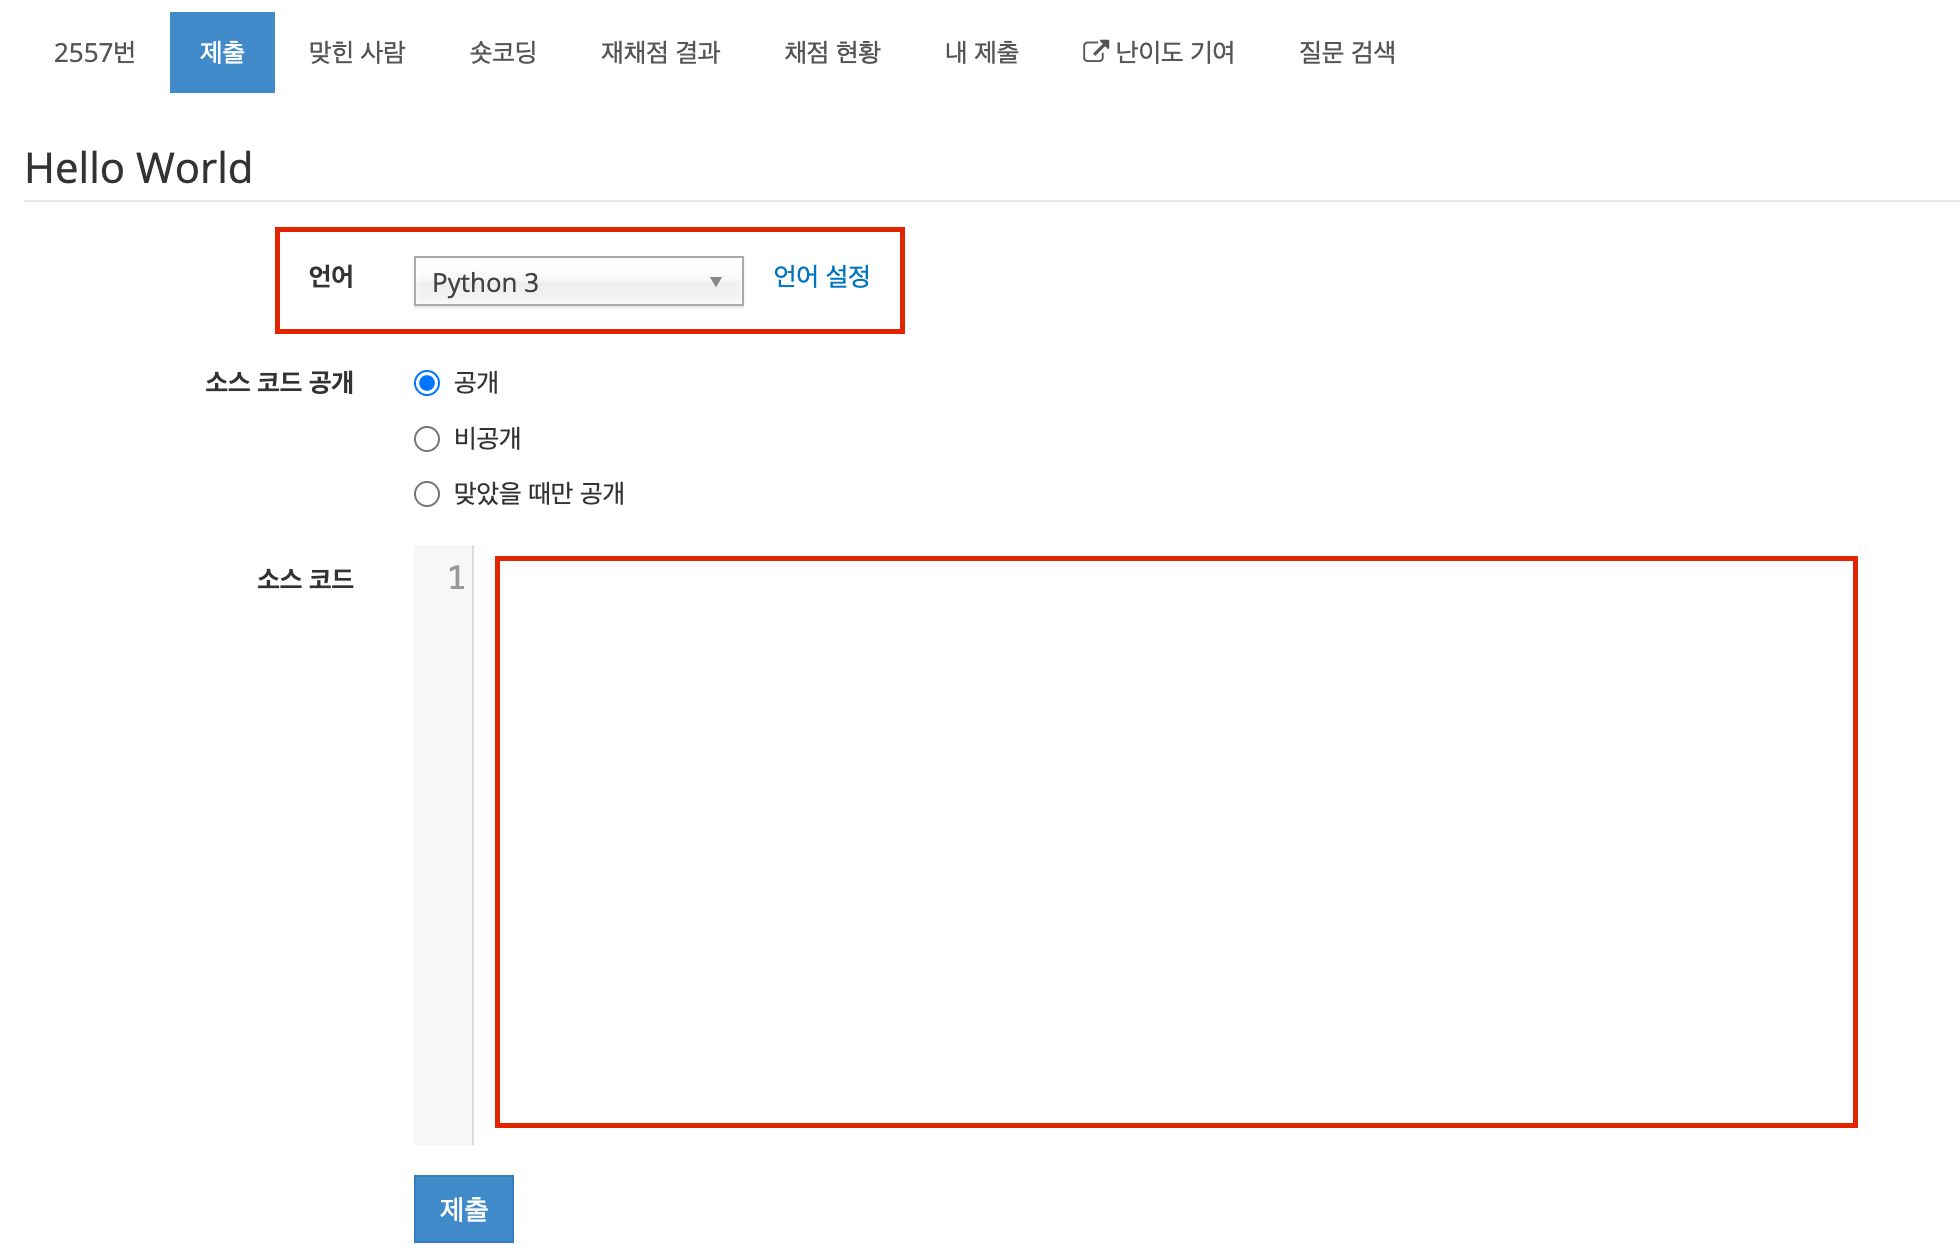The height and width of the screenshot is (1254, 1960).
Task: View the 채점 현황 tab
Action: (832, 52)
